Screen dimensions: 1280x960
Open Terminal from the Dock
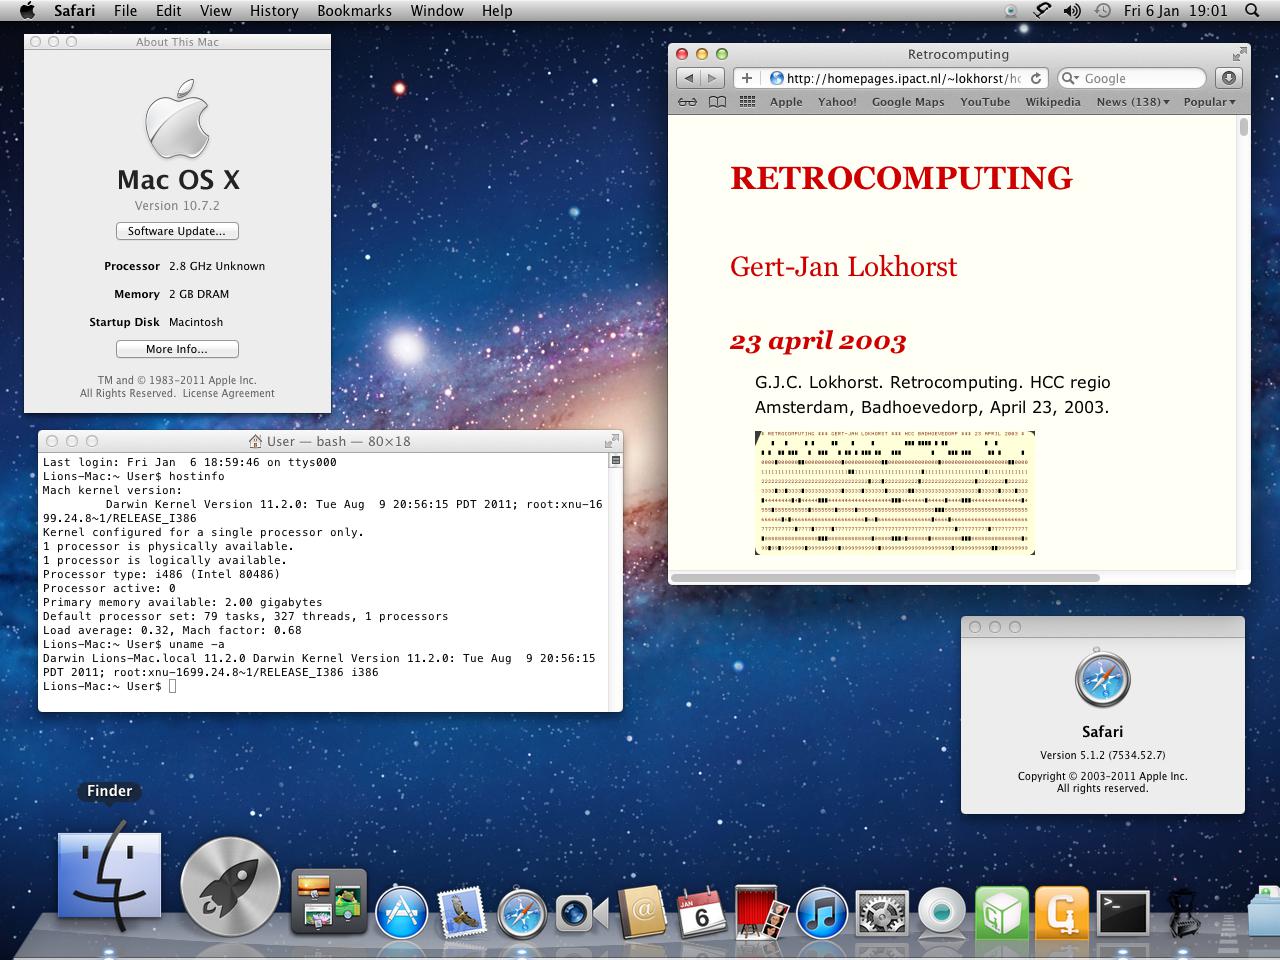coord(1123,912)
